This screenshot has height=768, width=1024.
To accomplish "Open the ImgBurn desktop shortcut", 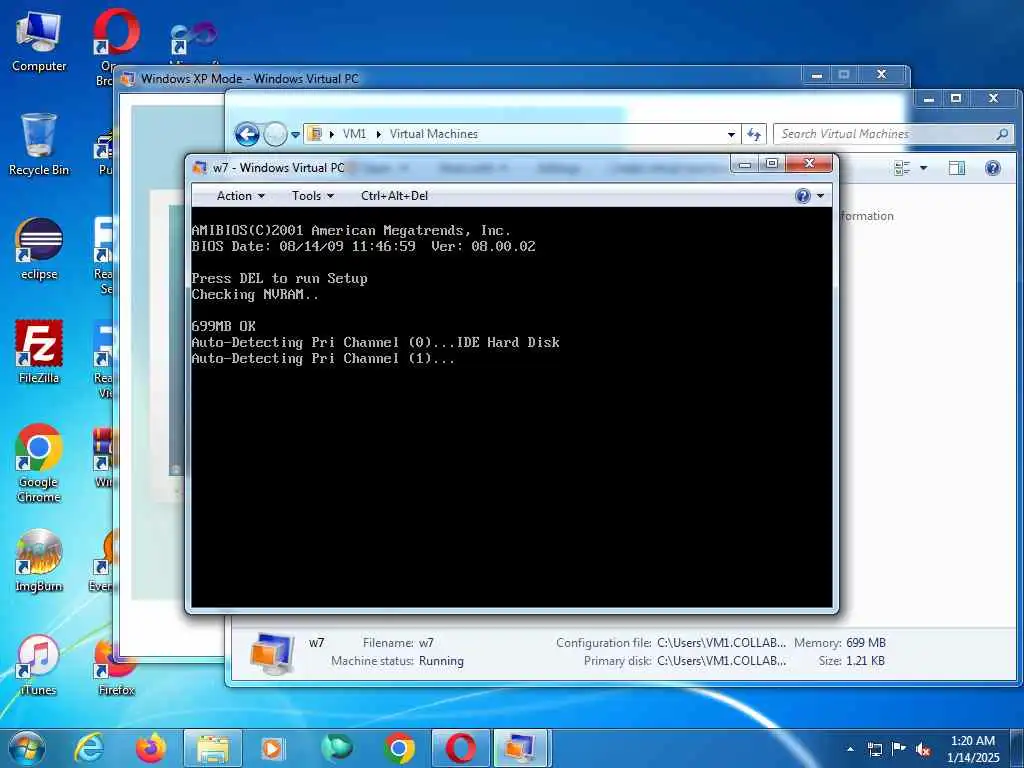I will pyautogui.click(x=39, y=562).
